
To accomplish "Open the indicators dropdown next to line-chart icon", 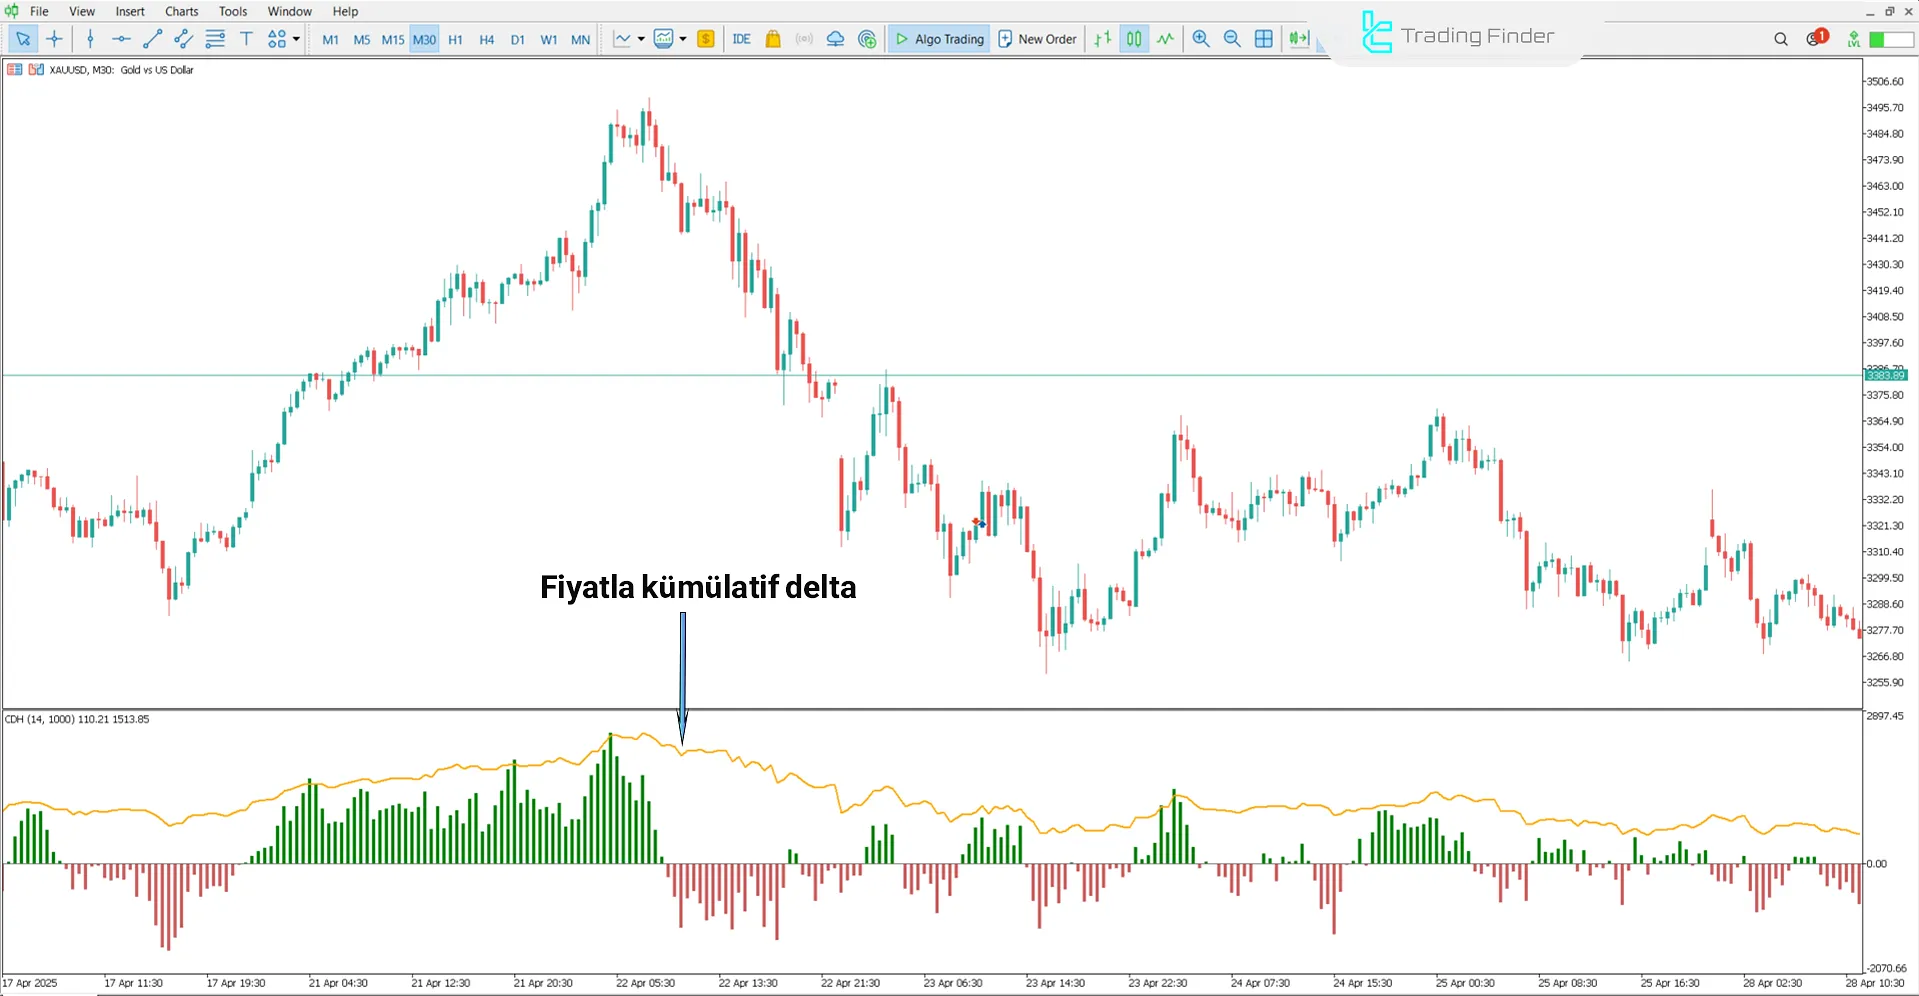I will [x=643, y=39].
